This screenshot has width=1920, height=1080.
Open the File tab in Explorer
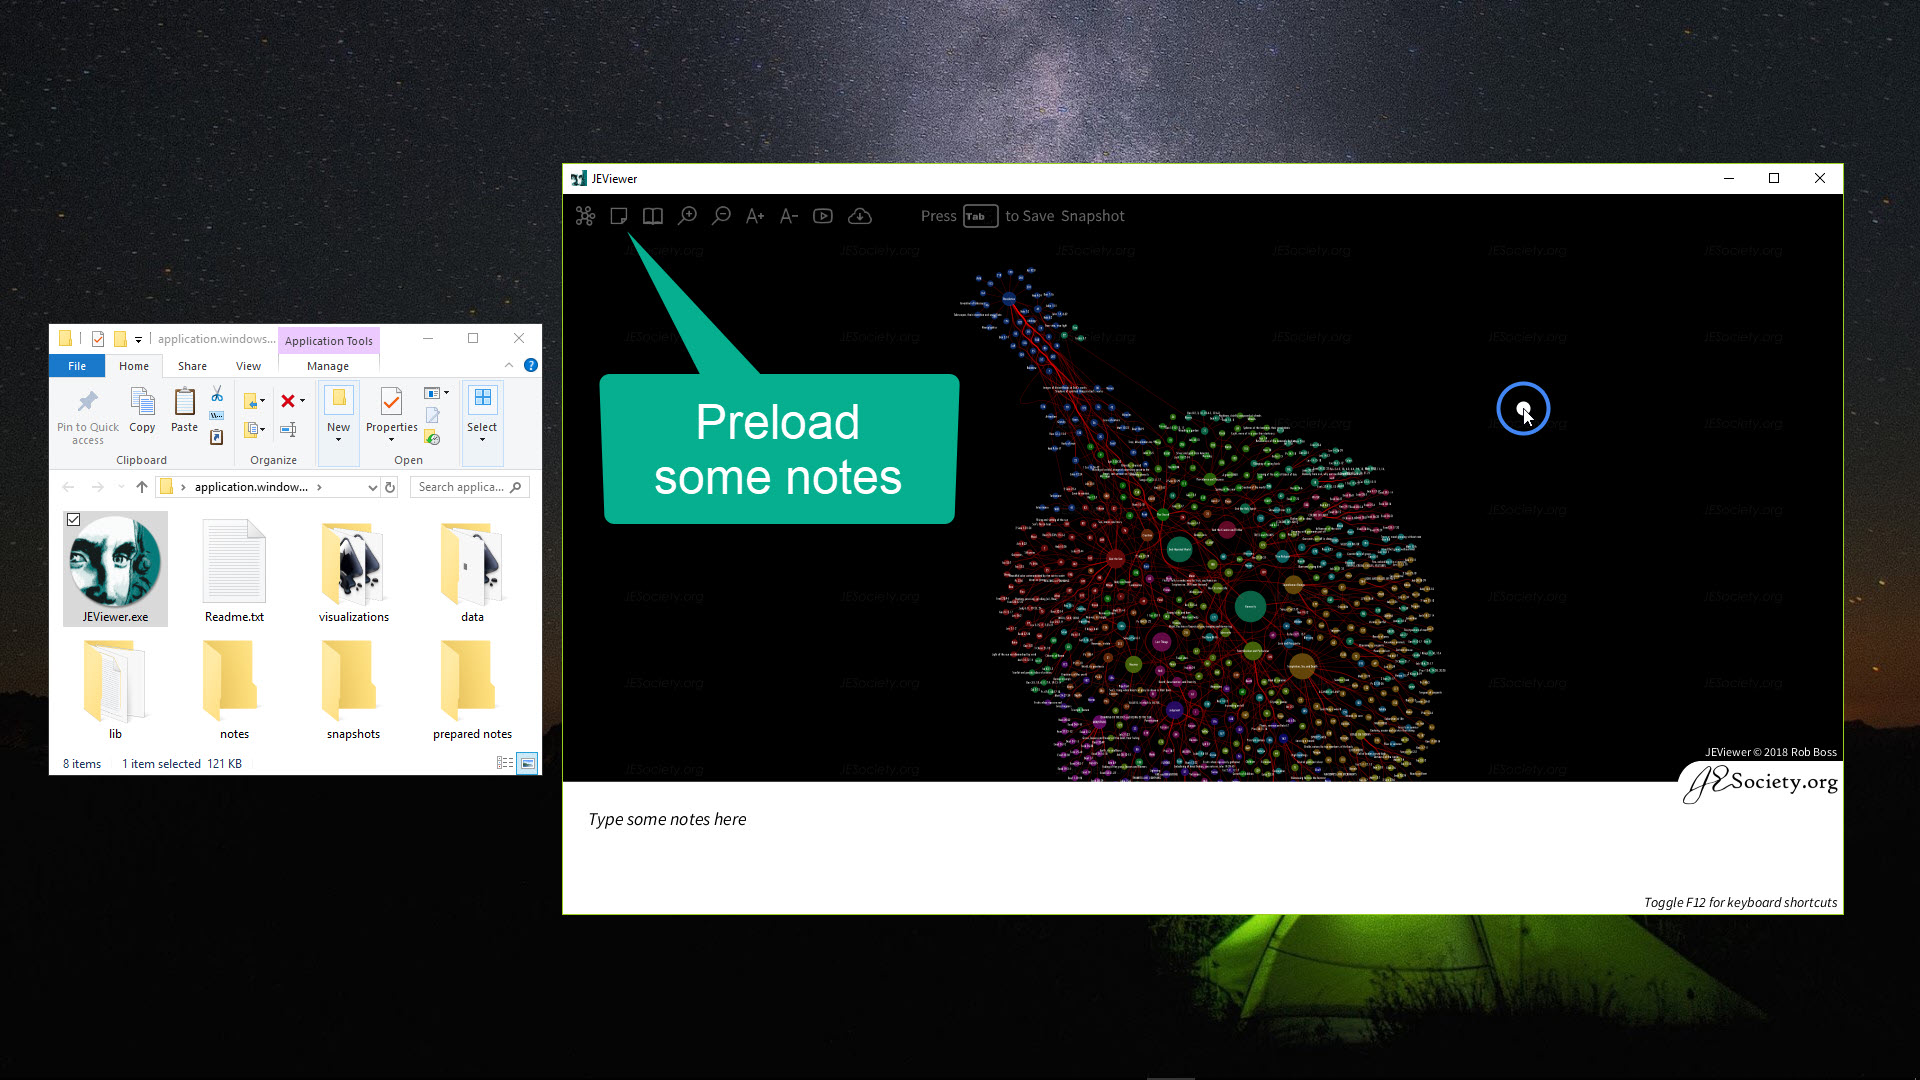pyautogui.click(x=77, y=366)
